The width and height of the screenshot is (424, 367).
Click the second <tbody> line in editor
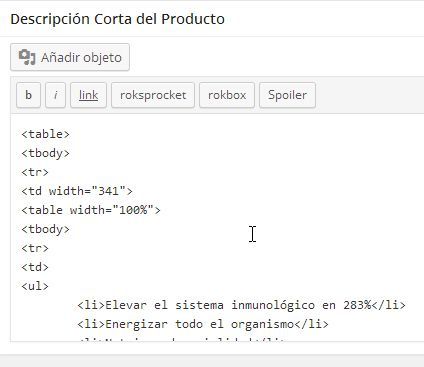point(46,229)
